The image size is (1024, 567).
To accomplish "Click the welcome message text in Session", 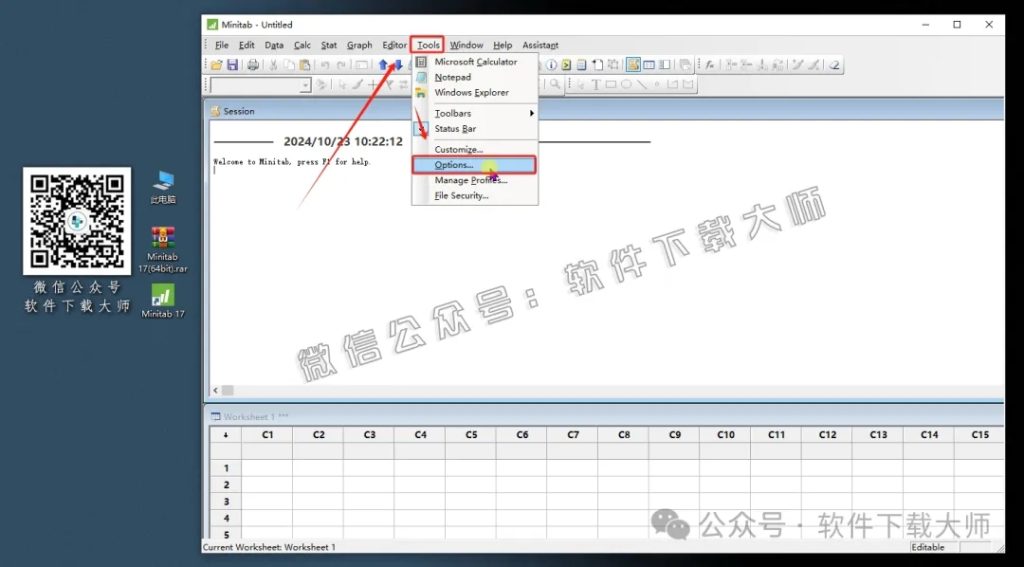I will click(x=292, y=162).
